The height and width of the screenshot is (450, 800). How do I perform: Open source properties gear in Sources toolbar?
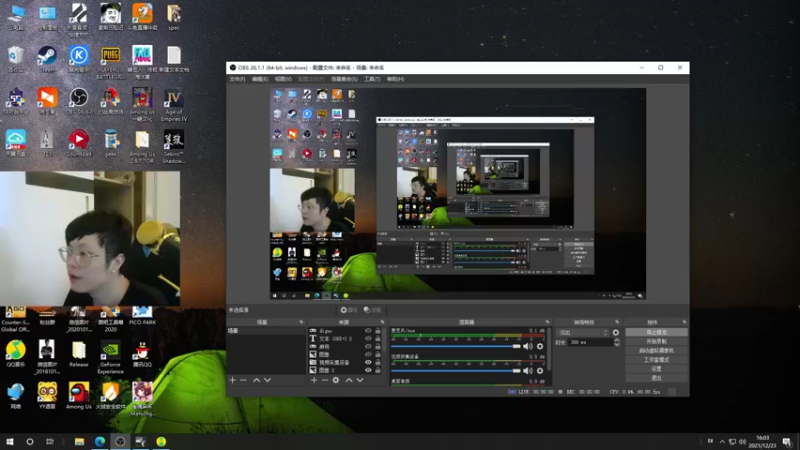pos(336,380)
